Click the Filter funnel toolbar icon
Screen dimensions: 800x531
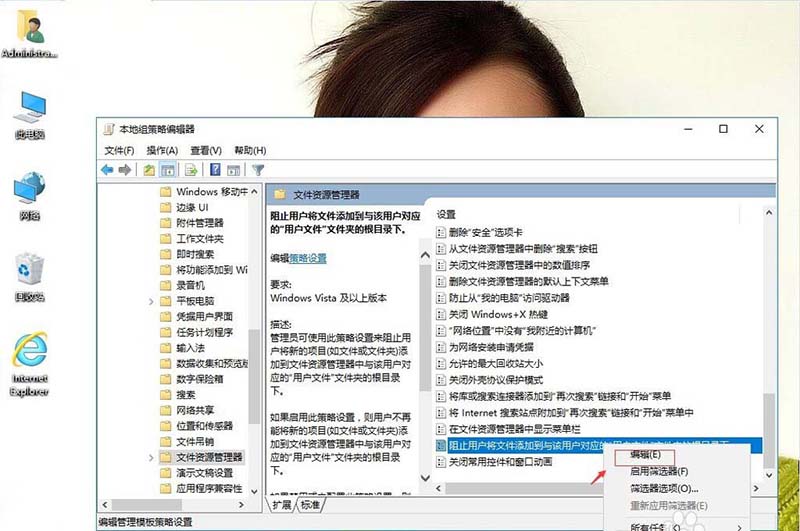258,170
